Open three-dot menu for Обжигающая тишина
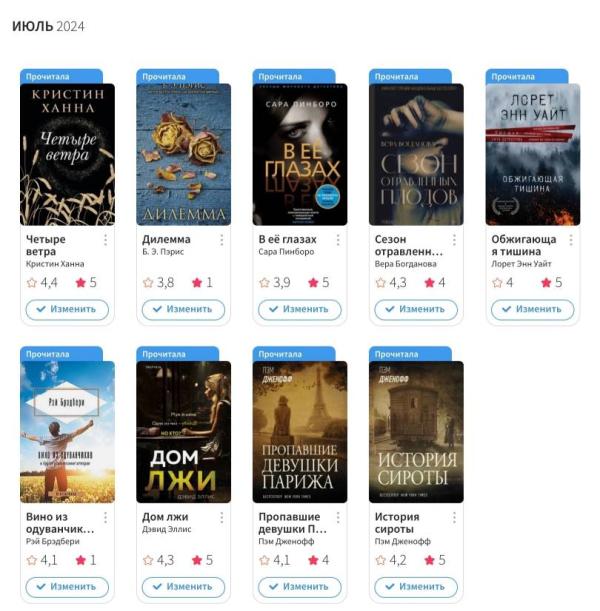600x611 pixels. pyautogui.click(x=571, y=240)
